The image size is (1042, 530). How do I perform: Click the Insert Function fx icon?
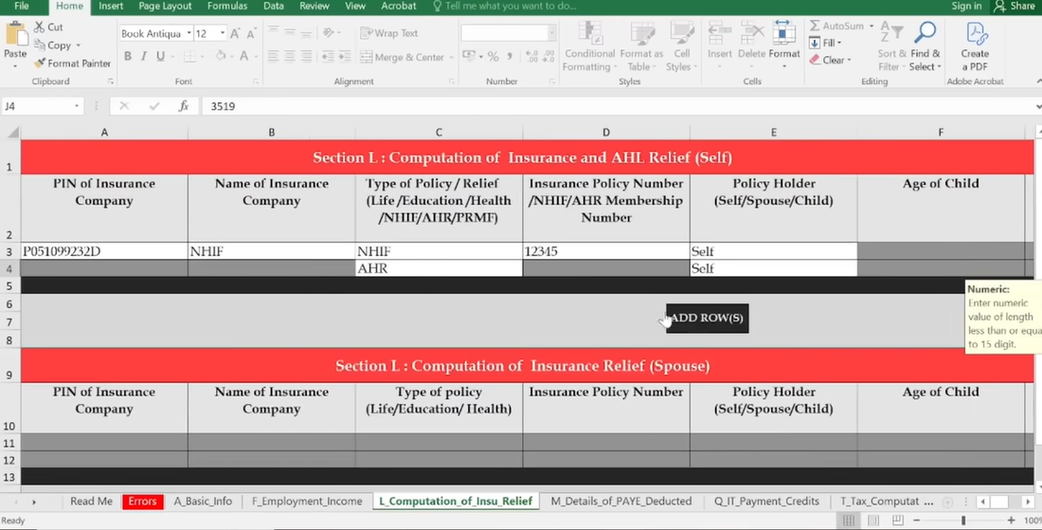pyautogui.click(x=183, y=106)
